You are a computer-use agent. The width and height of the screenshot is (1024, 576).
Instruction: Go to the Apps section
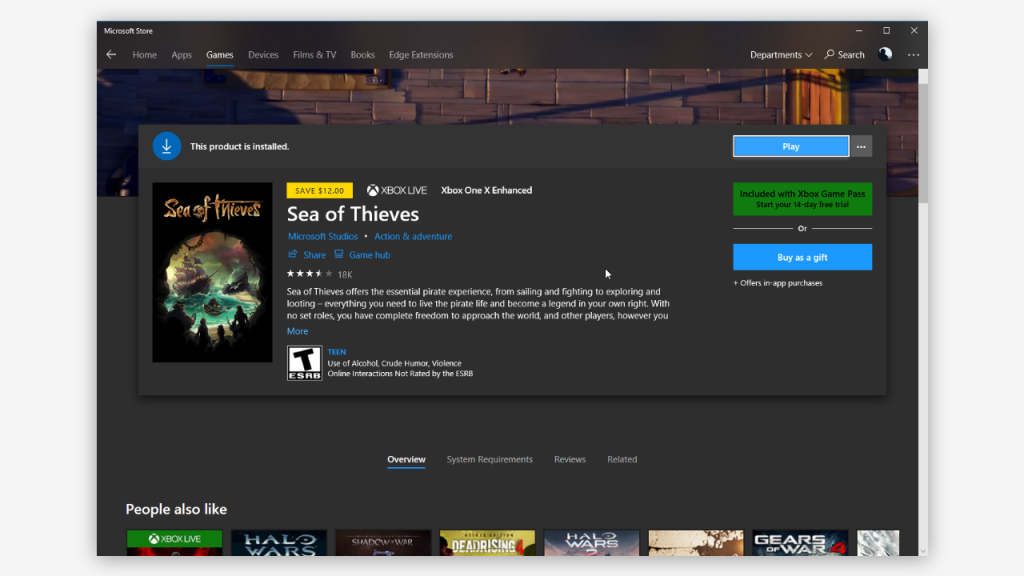(182, 55)
